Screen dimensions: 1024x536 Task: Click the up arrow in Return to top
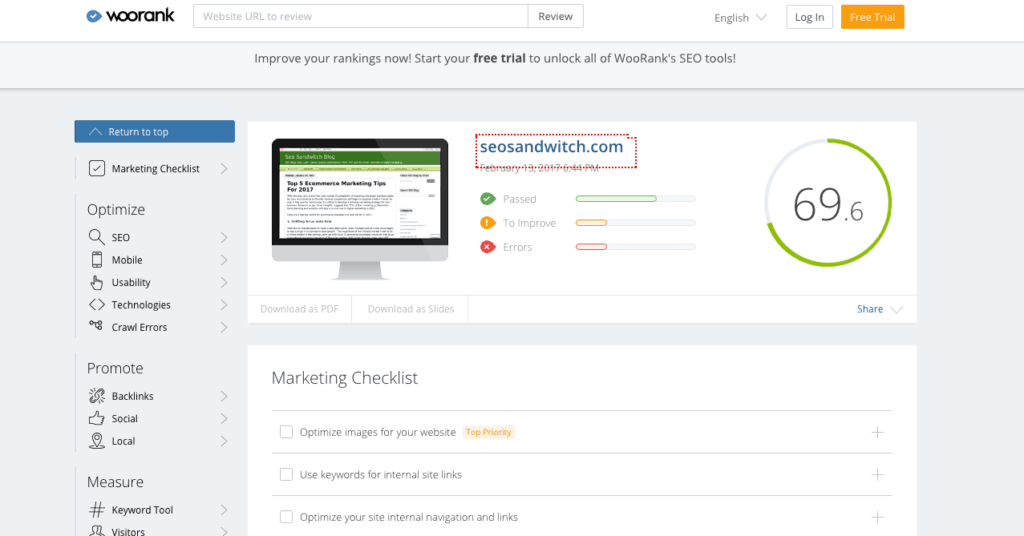pos(95,131)
